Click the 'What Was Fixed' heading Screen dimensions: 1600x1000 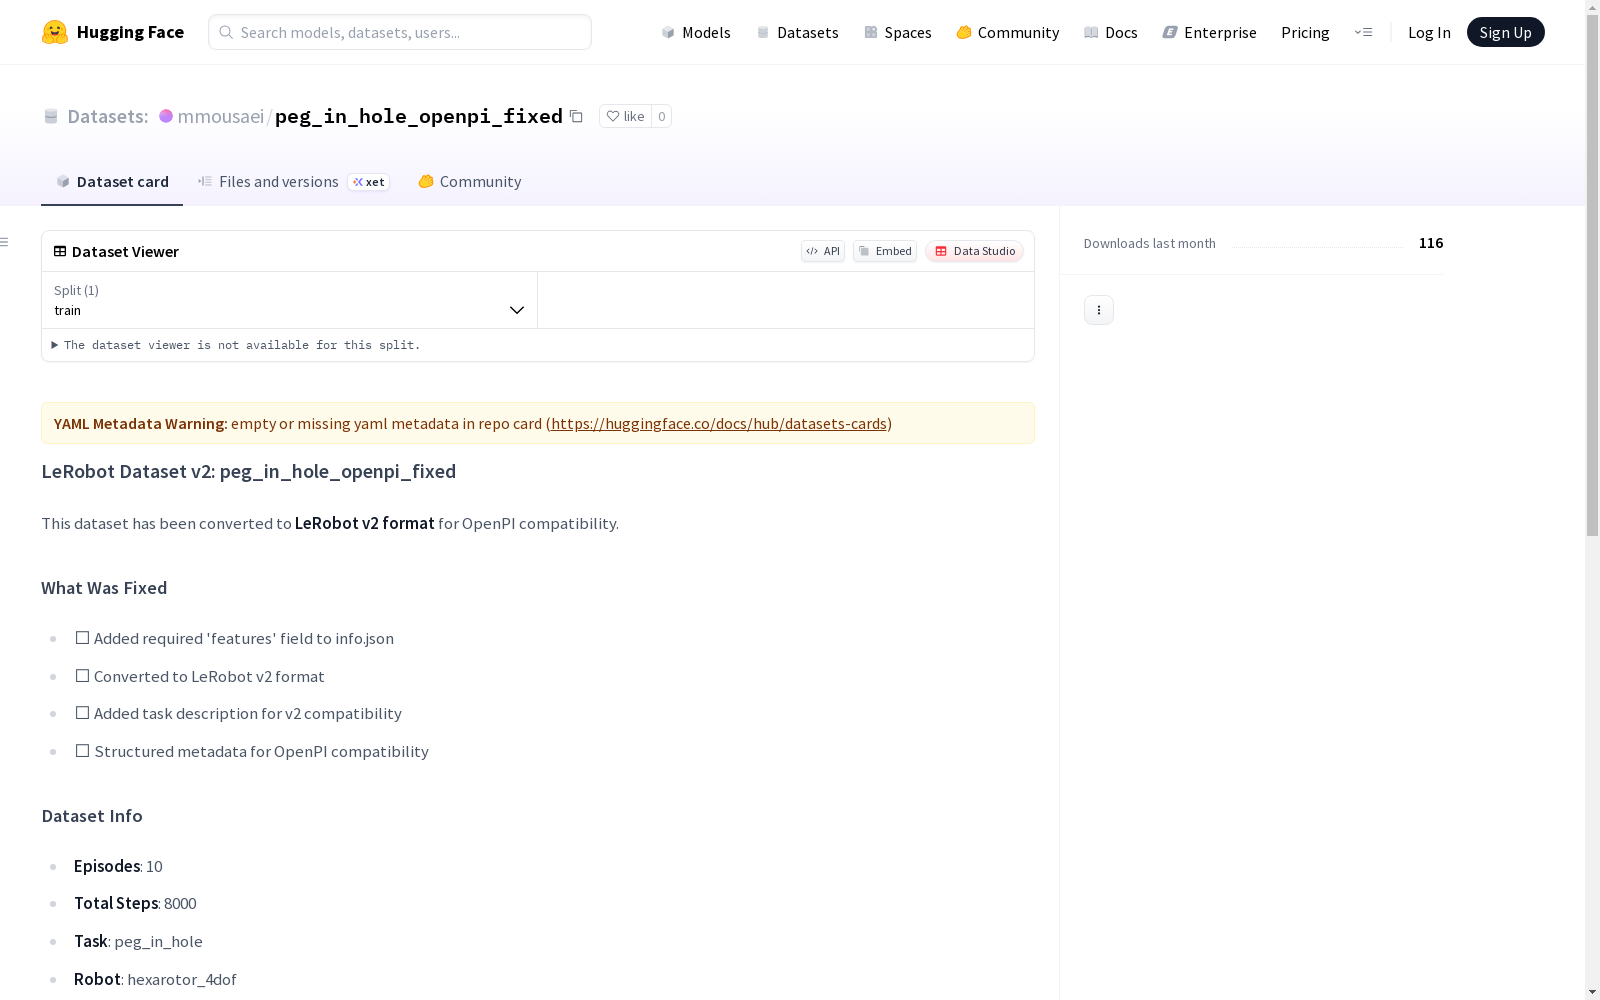click(104, 588)
